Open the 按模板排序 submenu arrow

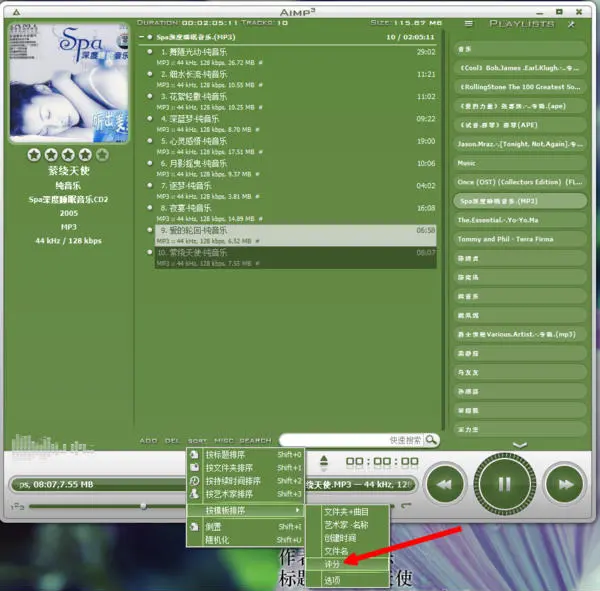point(297,510)
